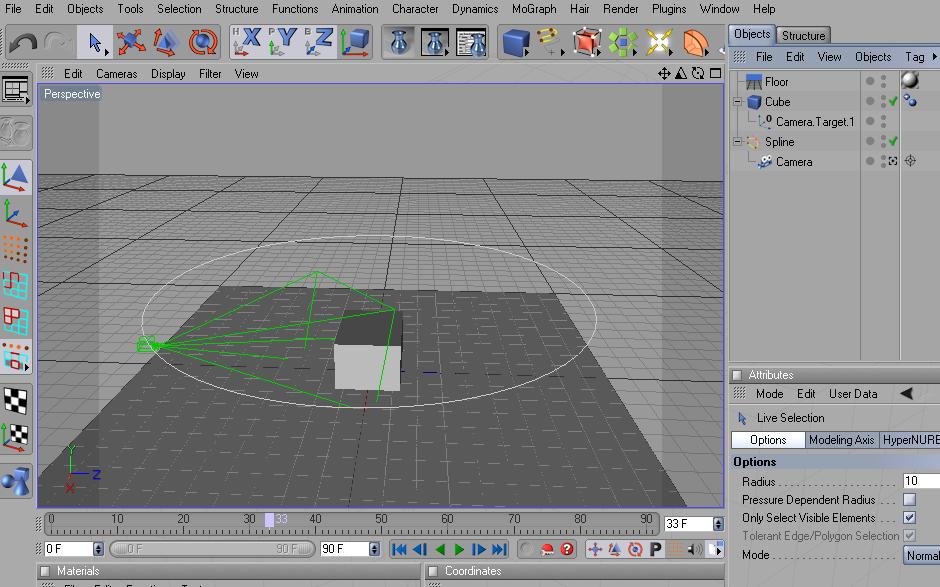Select the Rotate tool icon

click(x=203, y=42)
